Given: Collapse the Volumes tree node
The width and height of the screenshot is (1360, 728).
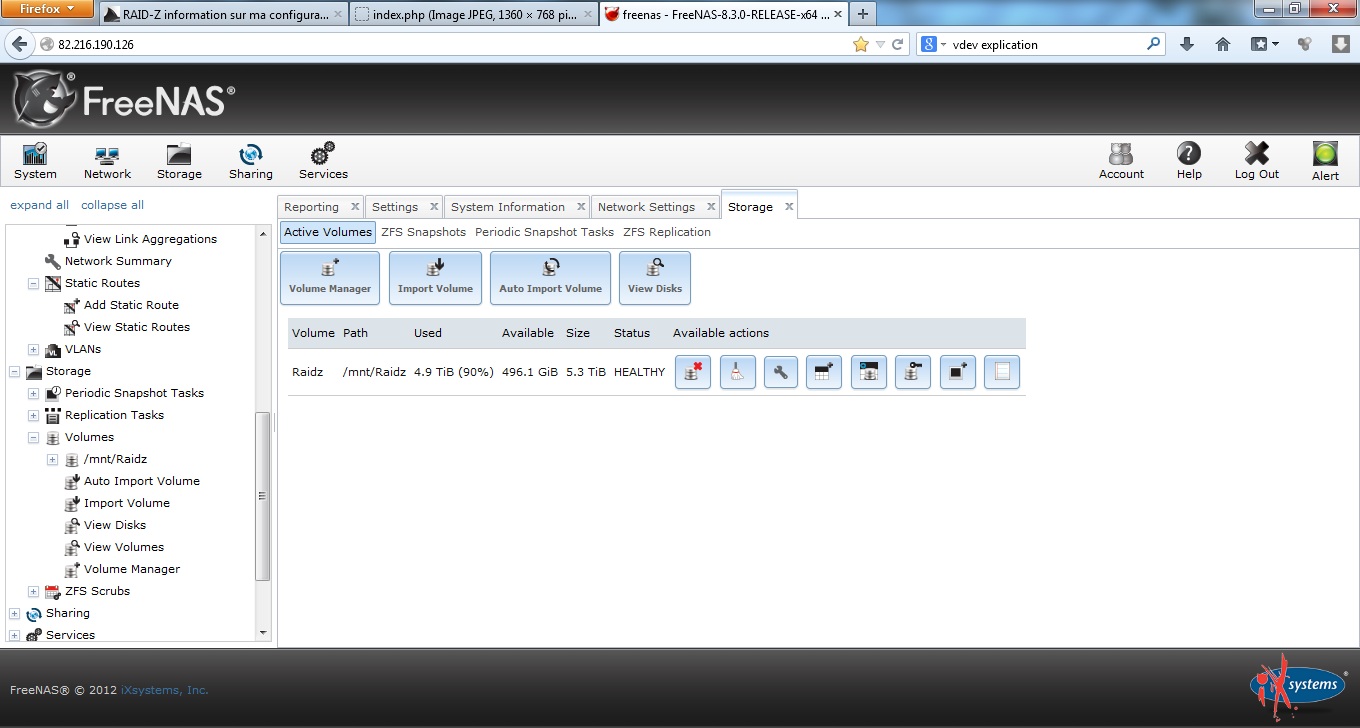Looking at the screenshot, I should click(33, 437).
